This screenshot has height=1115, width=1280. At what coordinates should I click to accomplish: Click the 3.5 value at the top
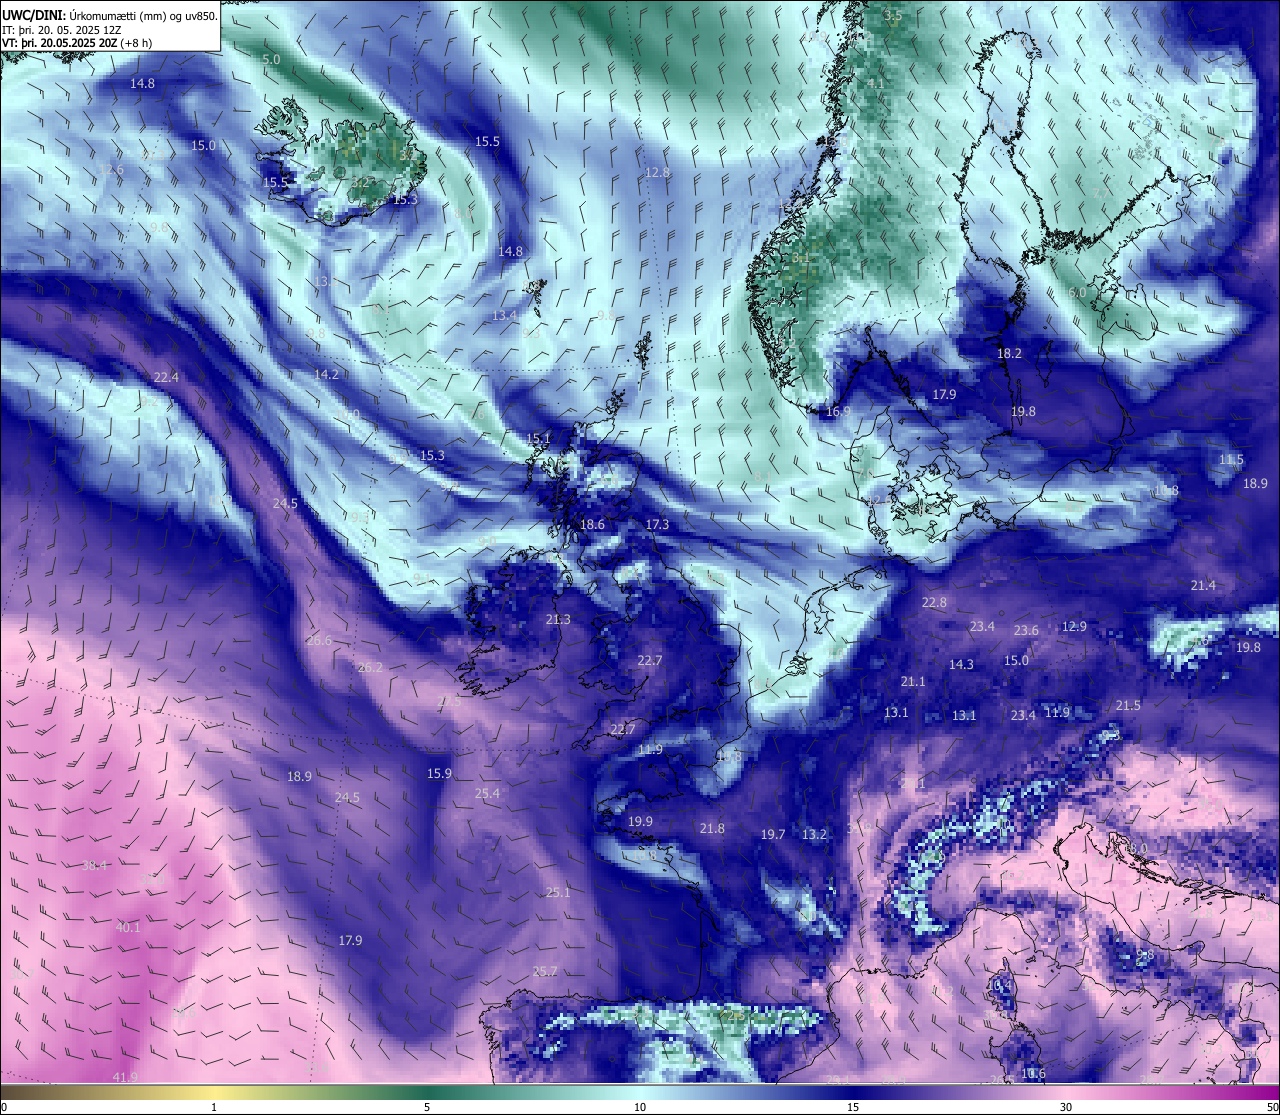coord(893,15)
